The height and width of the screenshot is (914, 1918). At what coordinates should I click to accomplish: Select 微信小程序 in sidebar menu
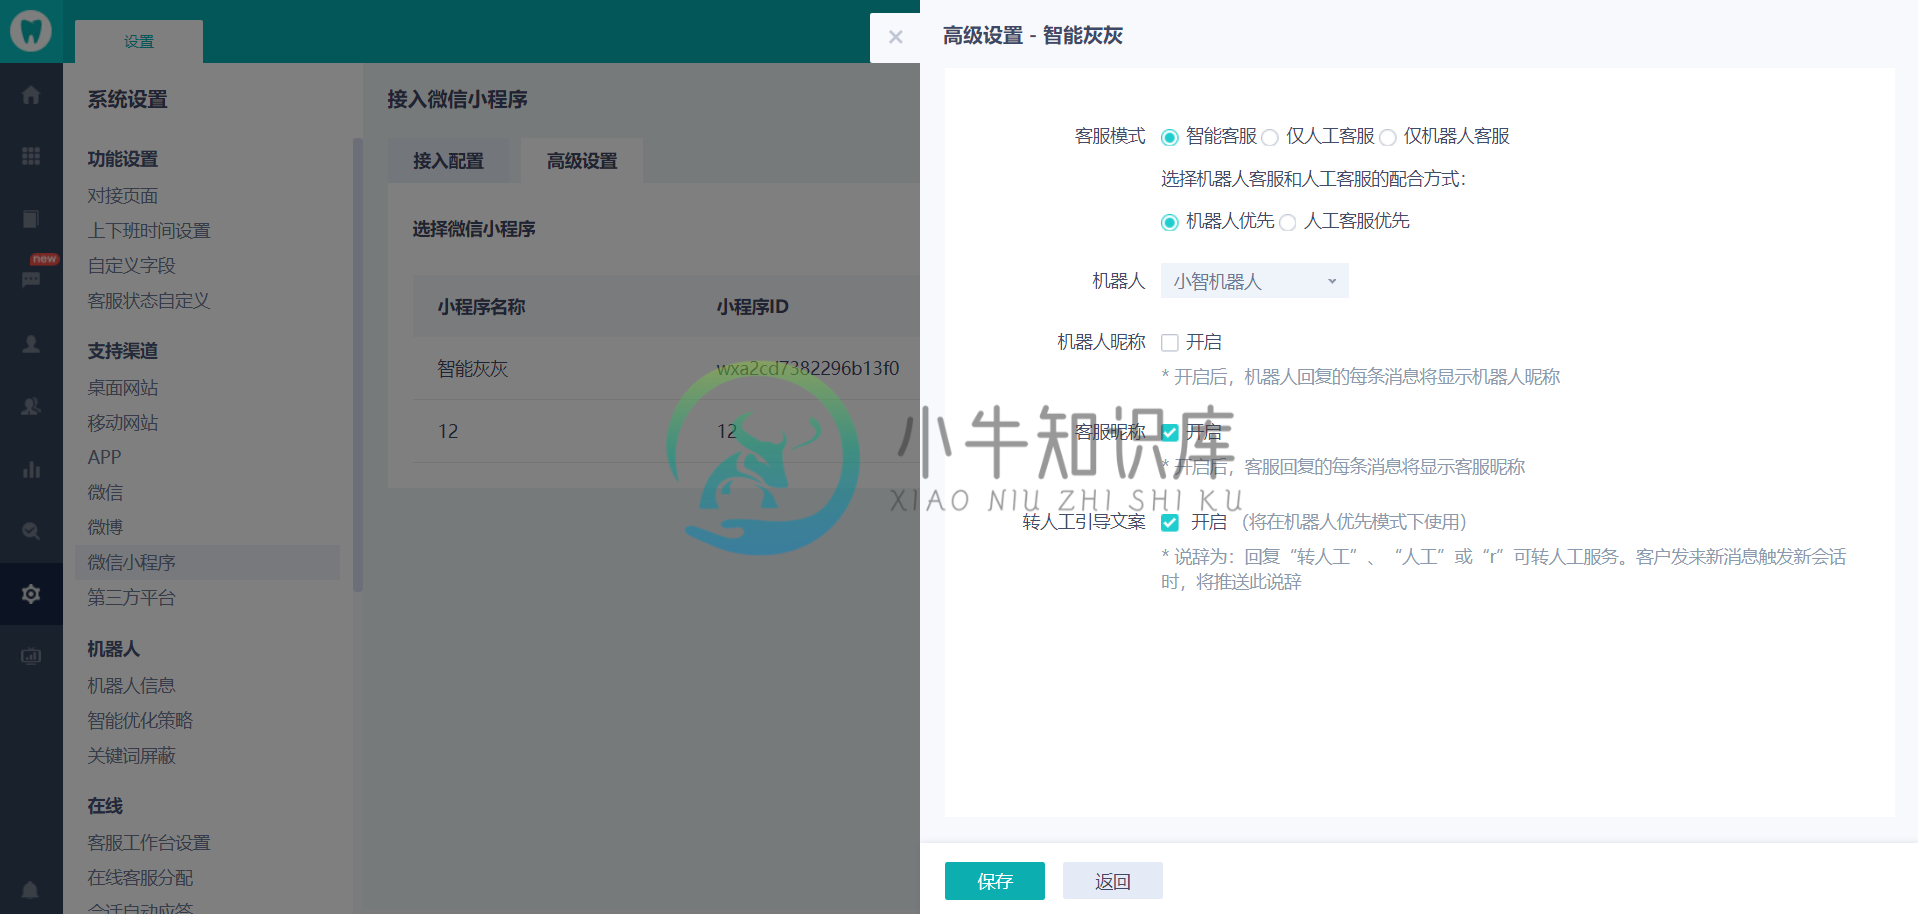207,562
